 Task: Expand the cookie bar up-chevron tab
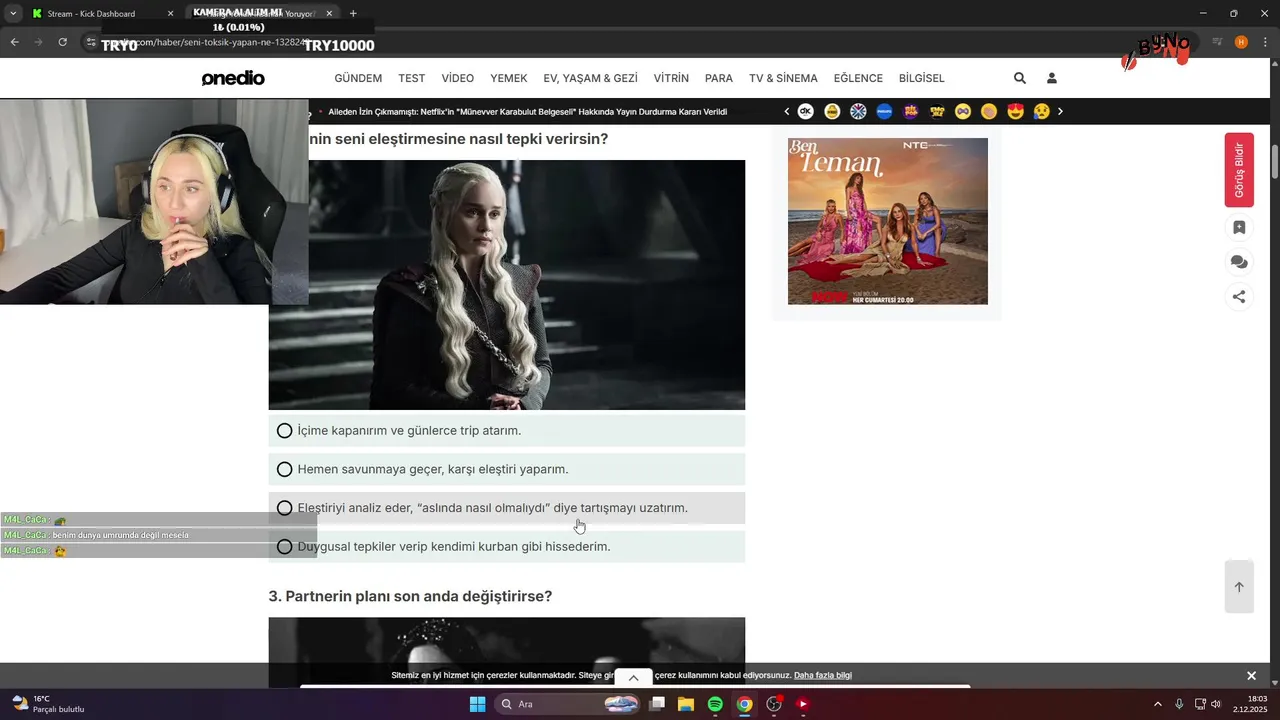tap(633, 678)
